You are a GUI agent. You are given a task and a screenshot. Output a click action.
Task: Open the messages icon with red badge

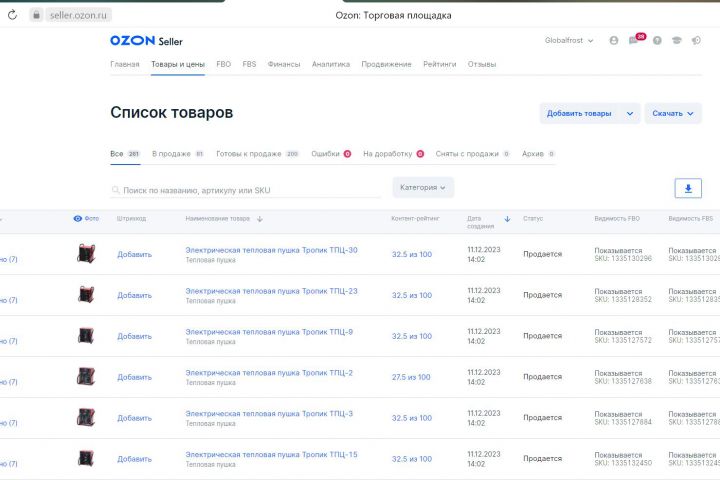[636, 40]
